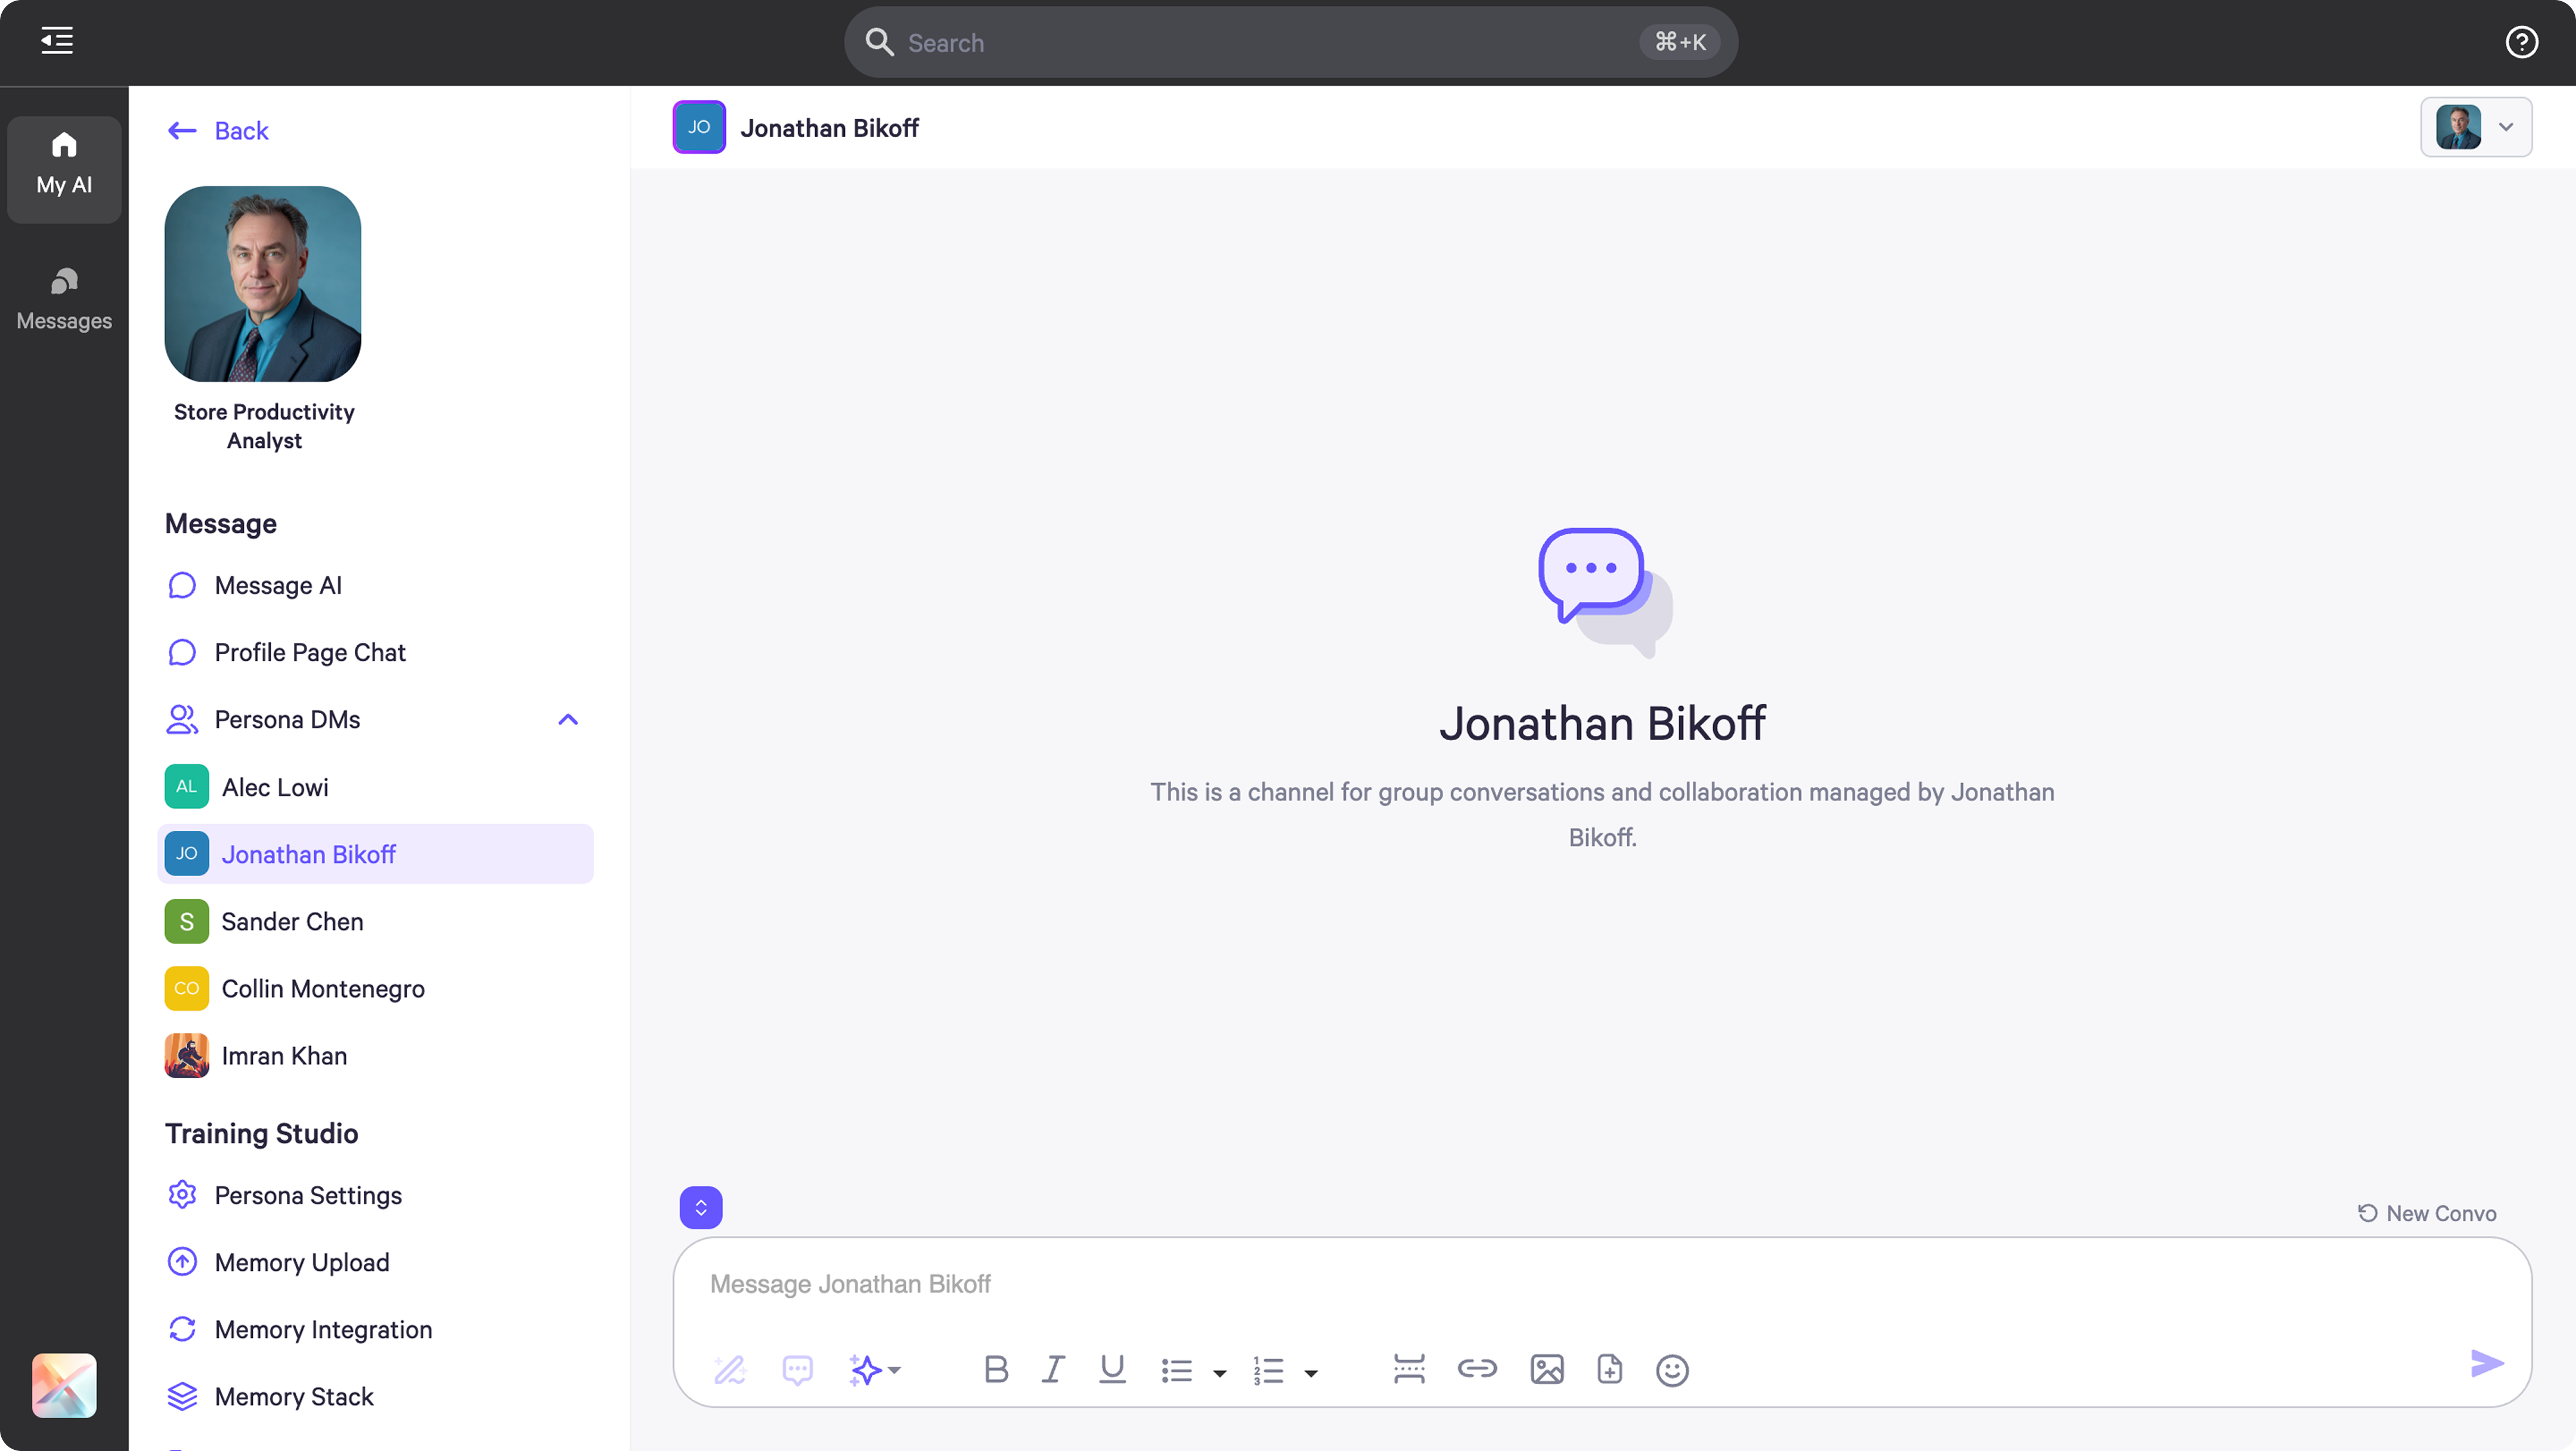Apply underline formatting in toolbar

(1112, 1369)
